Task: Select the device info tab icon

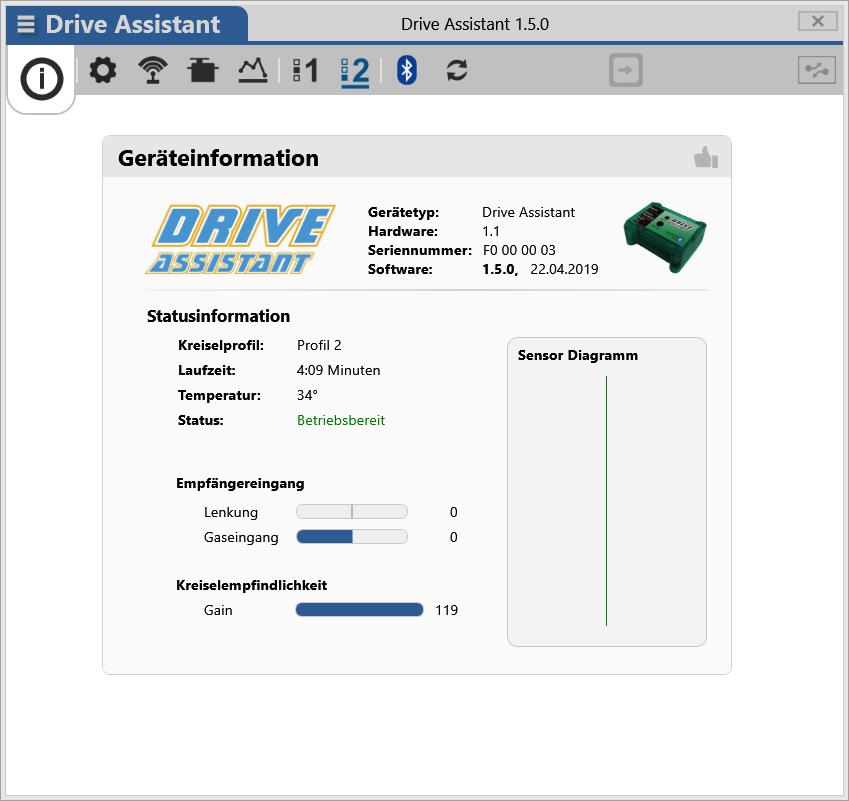Action: pyautogui.click(x=42, y=79)
